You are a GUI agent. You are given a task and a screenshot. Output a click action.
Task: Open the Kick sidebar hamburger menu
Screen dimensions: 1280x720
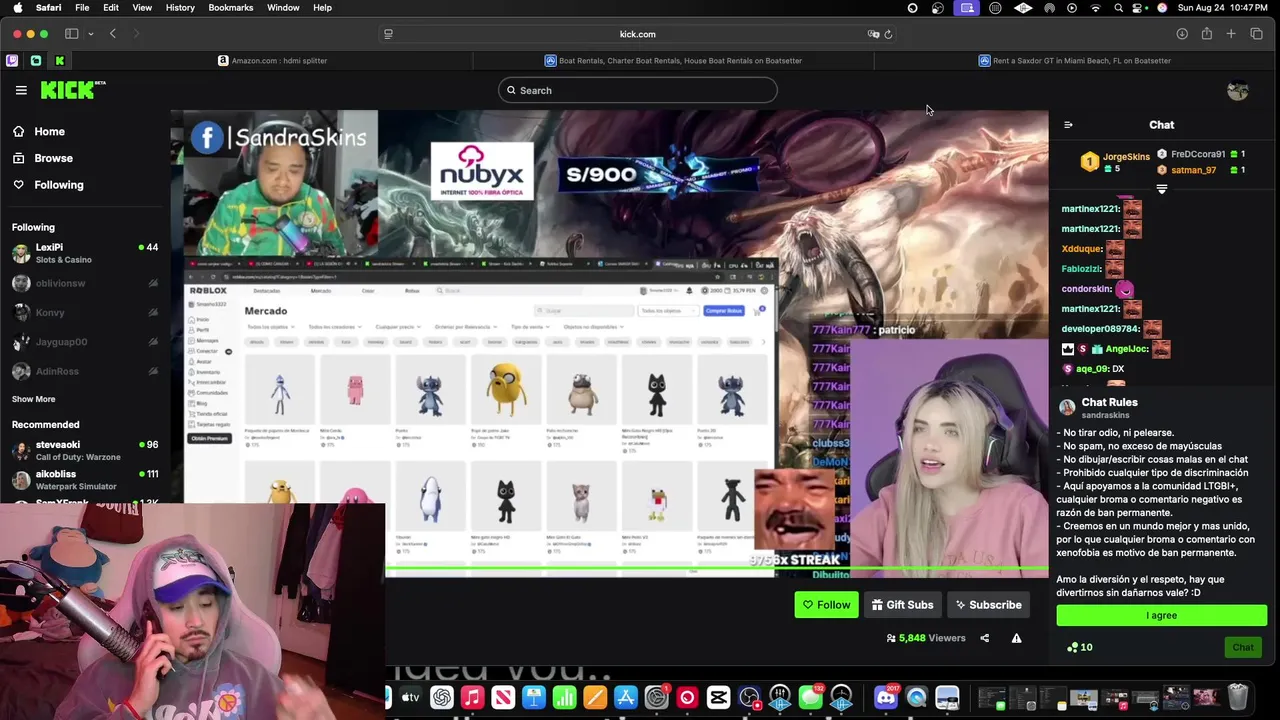pyautogui.click(x=21, y=90)
